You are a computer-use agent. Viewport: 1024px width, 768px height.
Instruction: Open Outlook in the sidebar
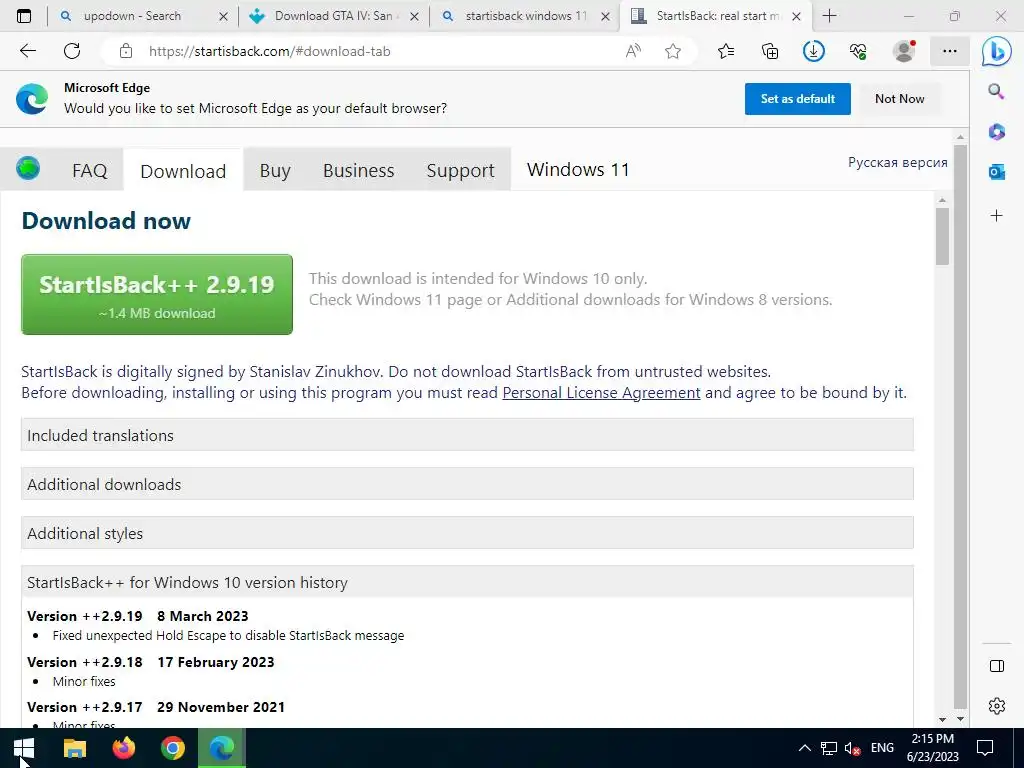pyautogui.click(x=997, y=172)
